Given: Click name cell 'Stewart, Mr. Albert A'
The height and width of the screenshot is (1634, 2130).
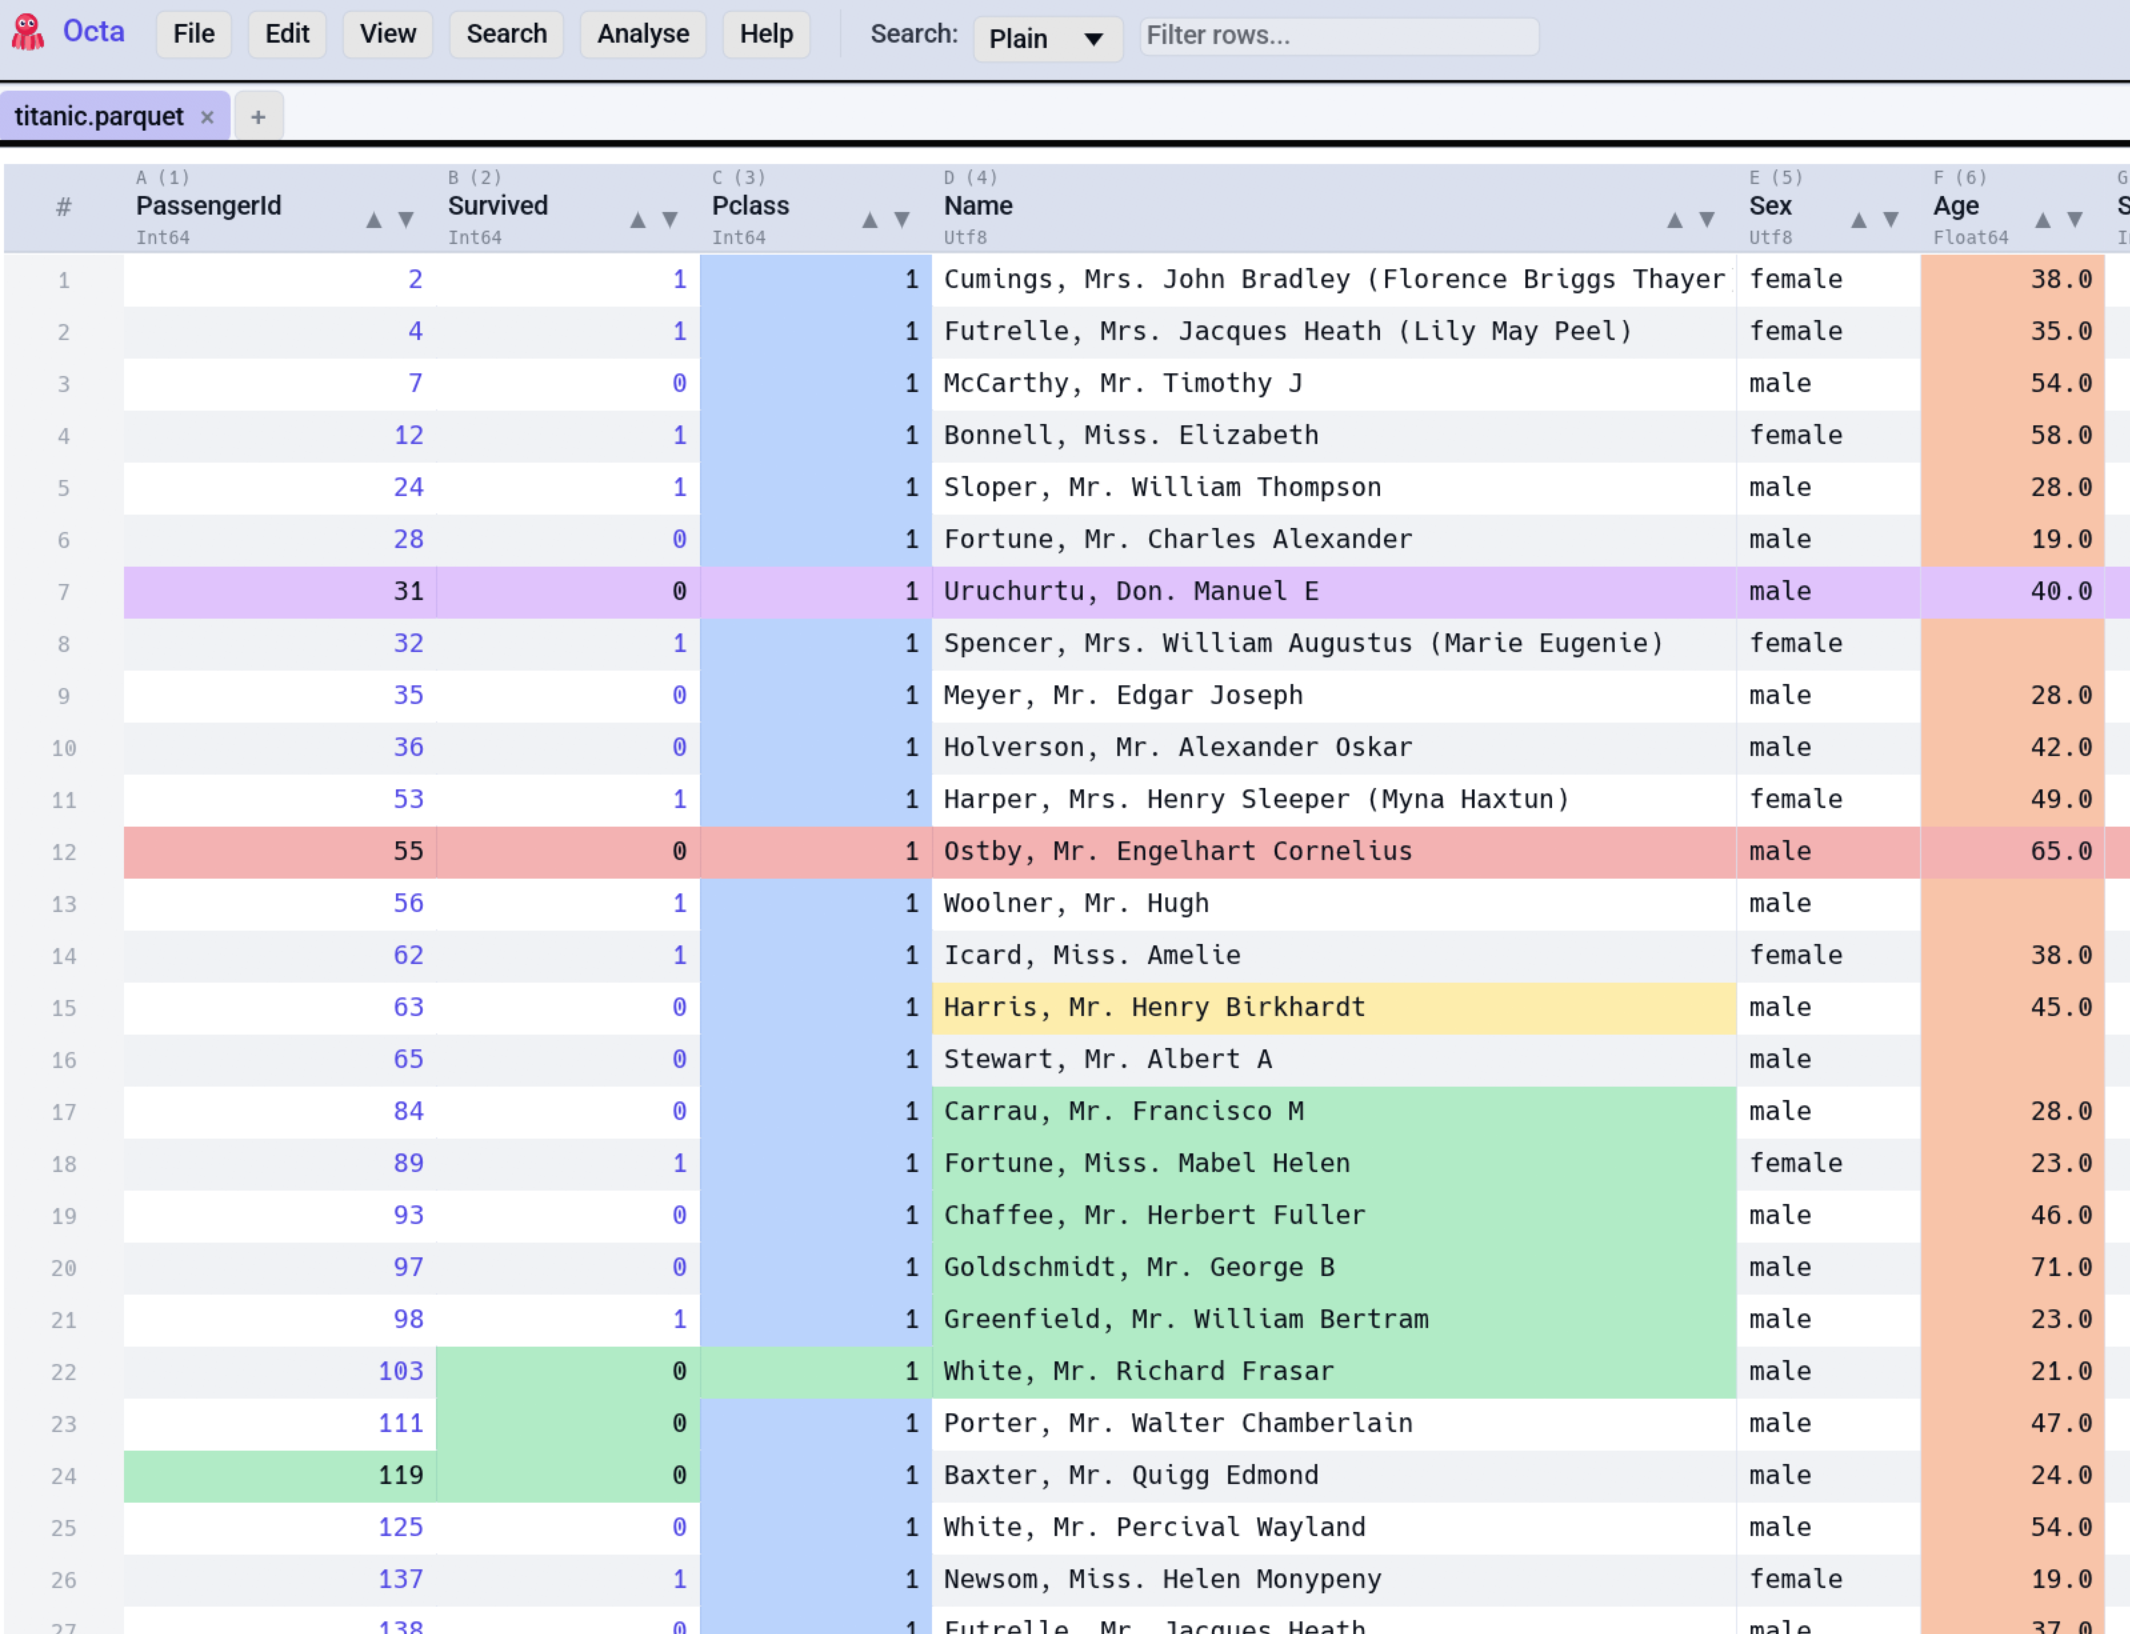Looking at the screenshot, I should tap(1334, 1060).
